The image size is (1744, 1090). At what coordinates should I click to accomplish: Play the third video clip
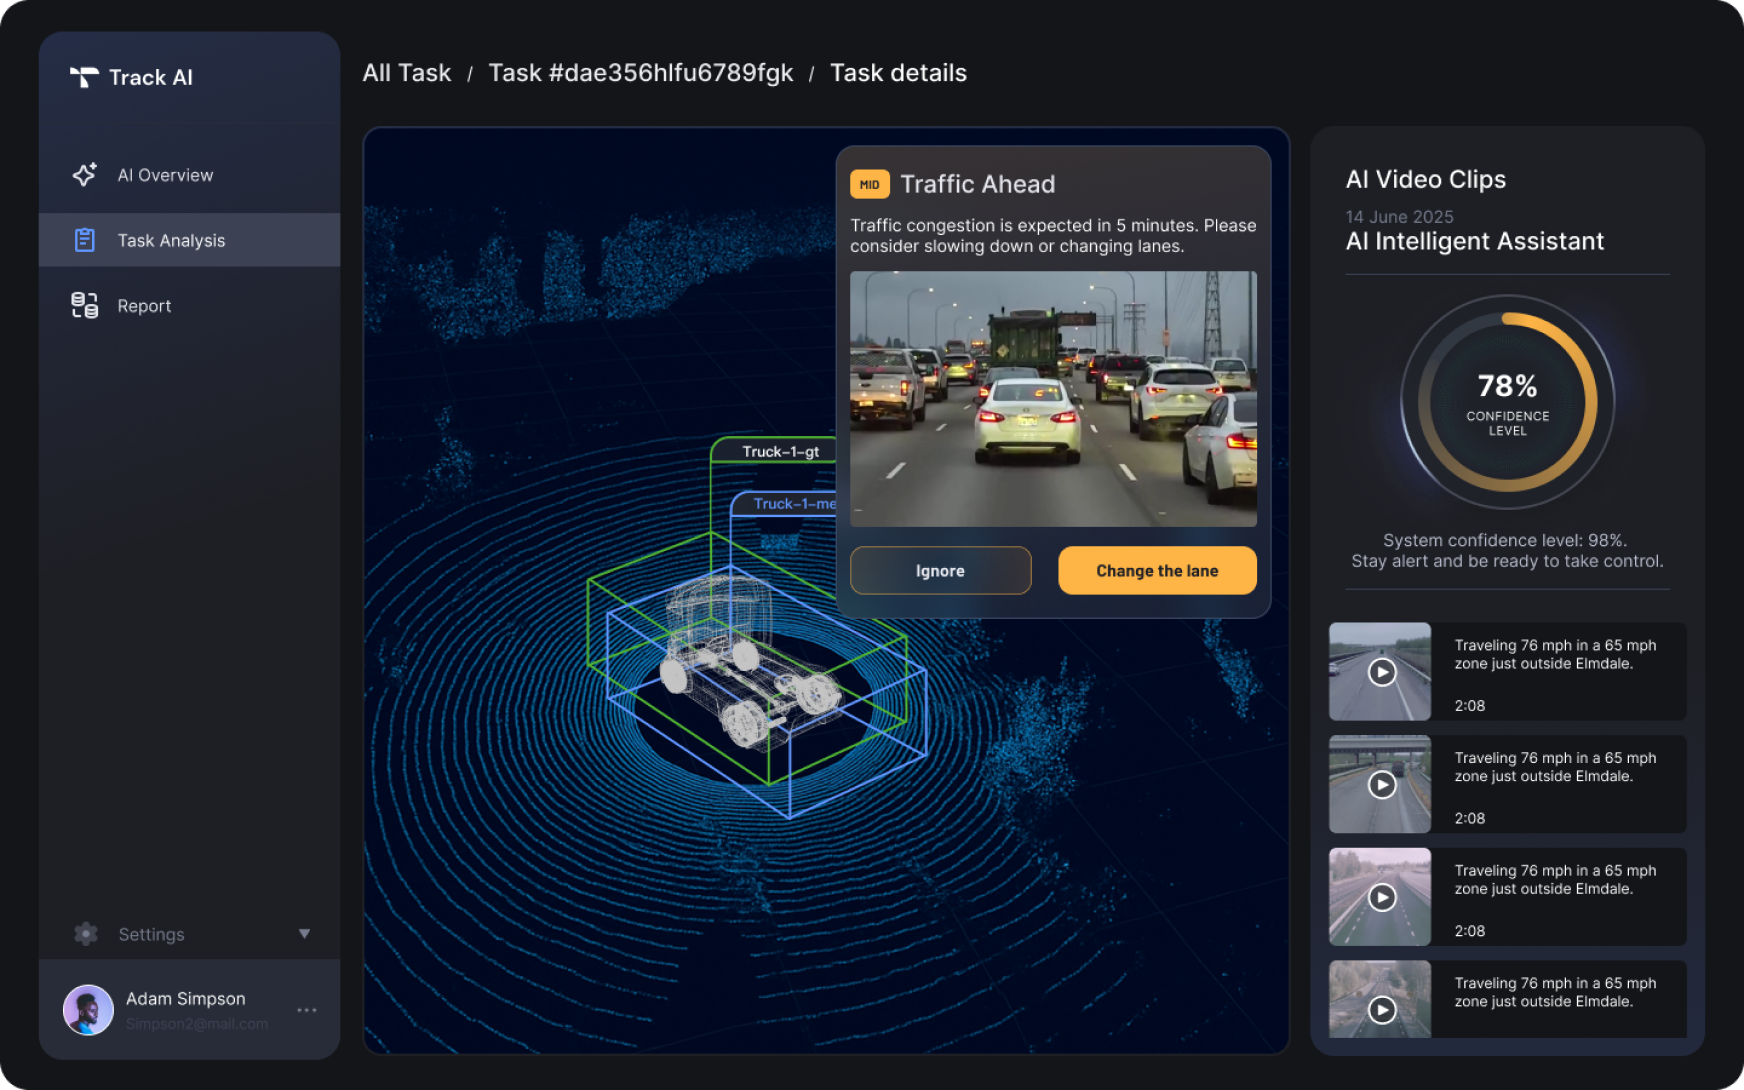(x=1382, y=897)
